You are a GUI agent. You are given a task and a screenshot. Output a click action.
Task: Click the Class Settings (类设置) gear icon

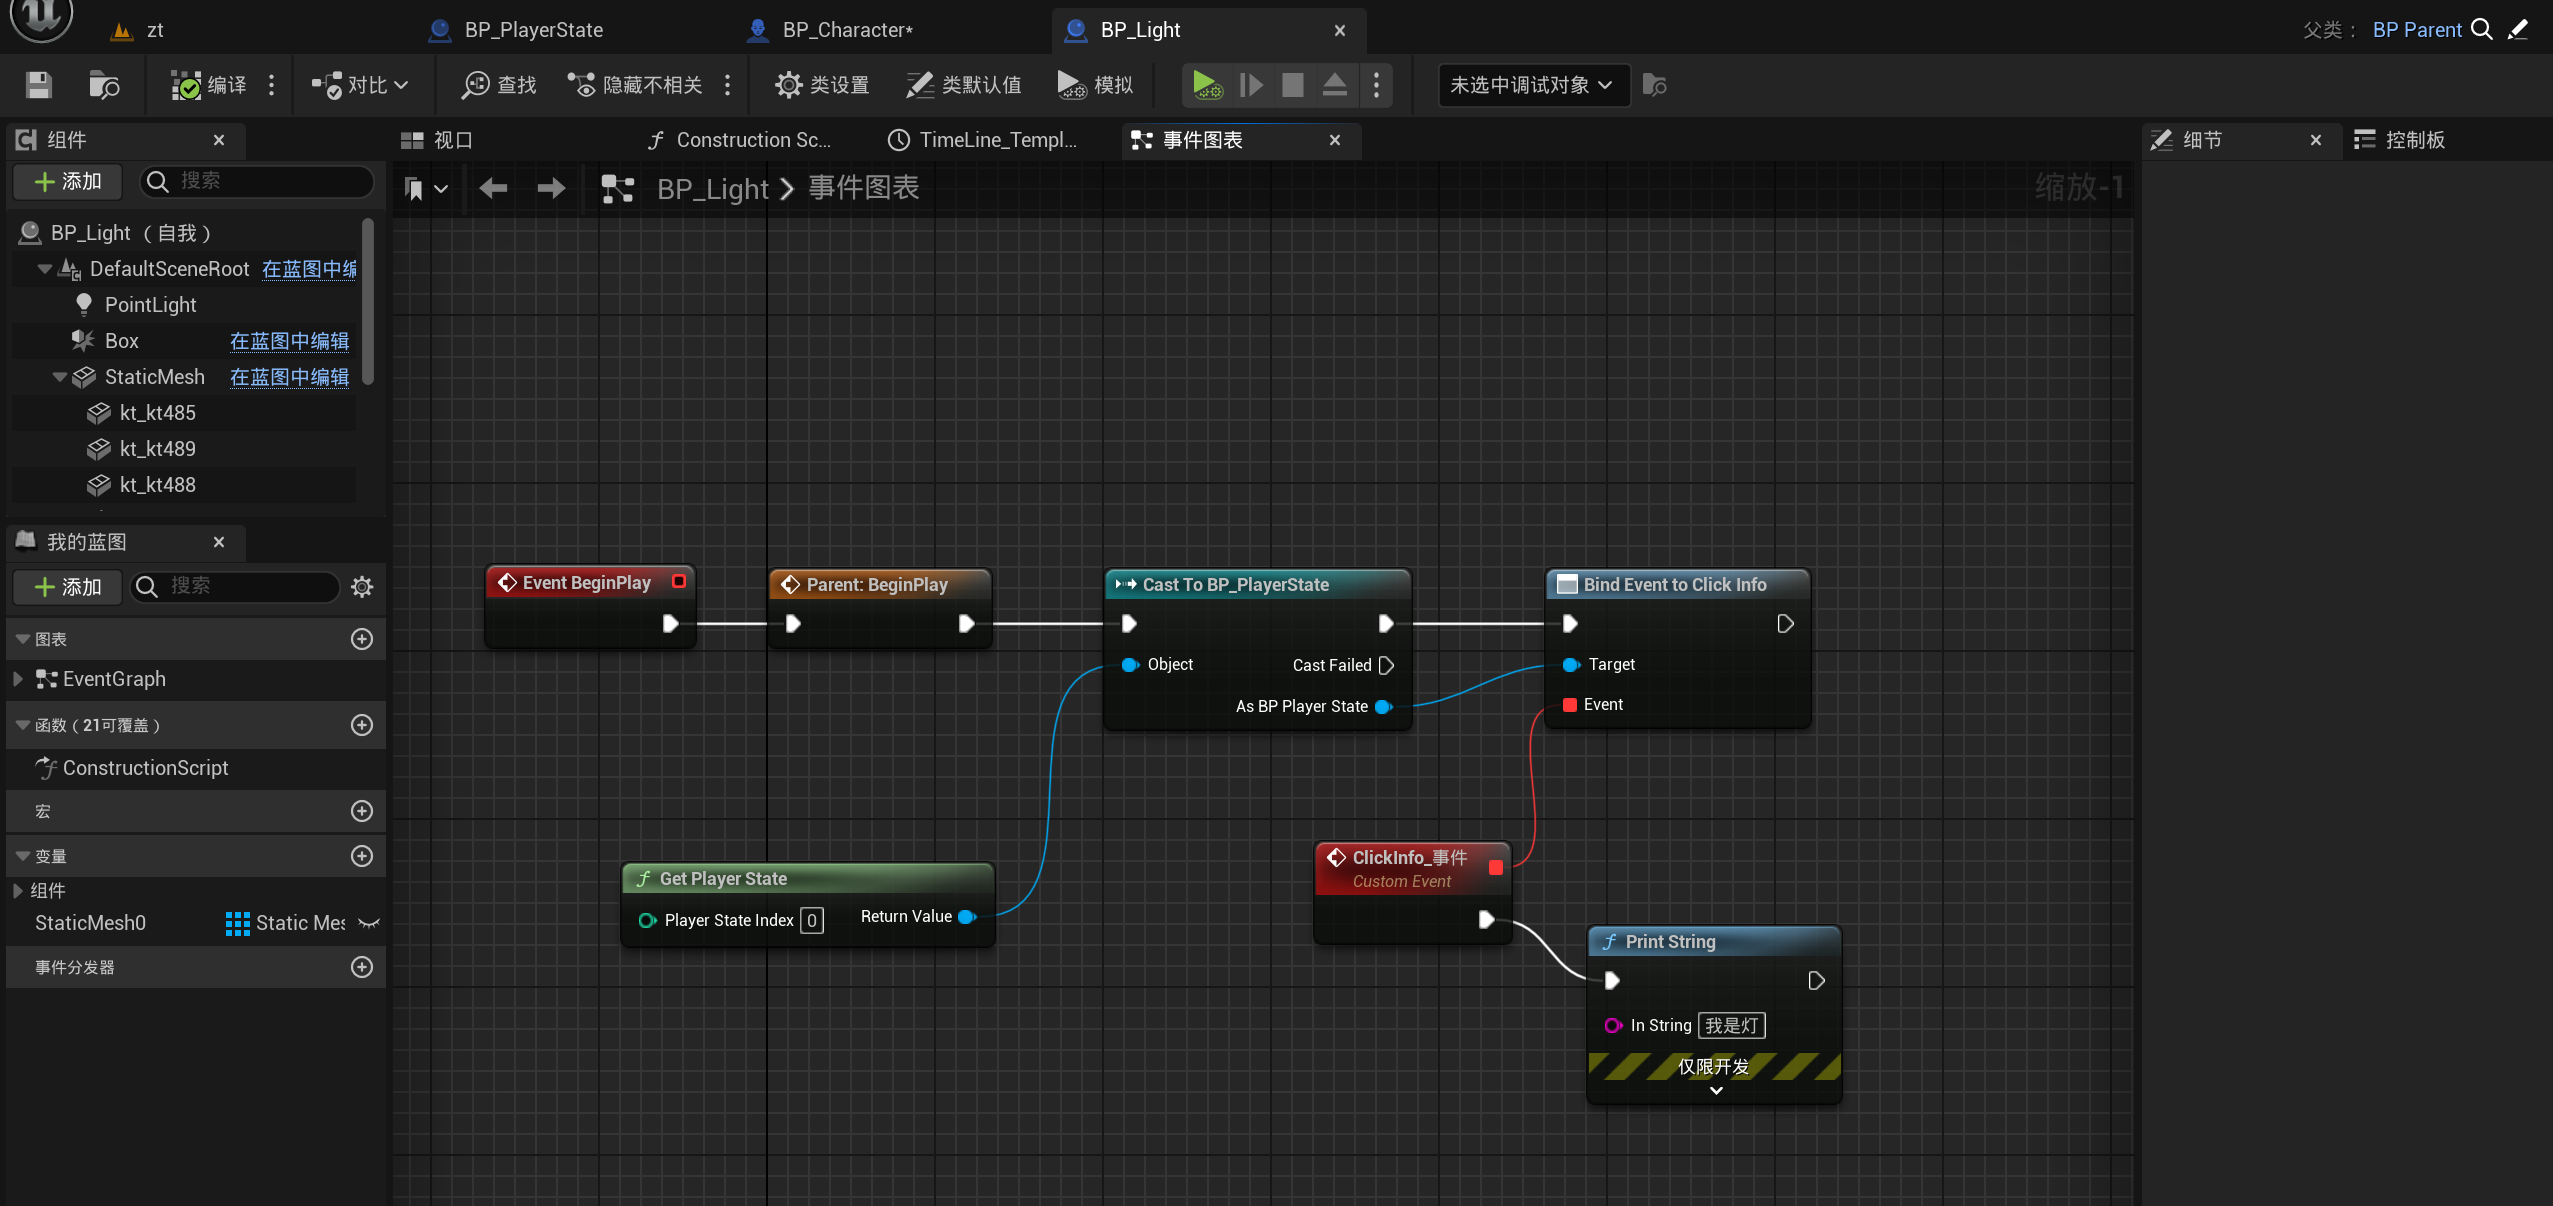pos(788,85)
